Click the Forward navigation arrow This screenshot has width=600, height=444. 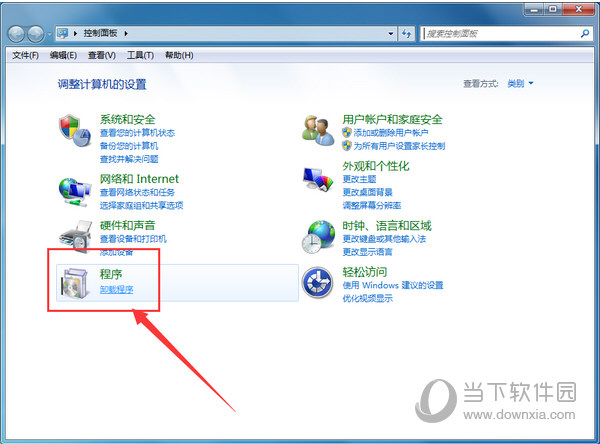click(x=36, y=34)
